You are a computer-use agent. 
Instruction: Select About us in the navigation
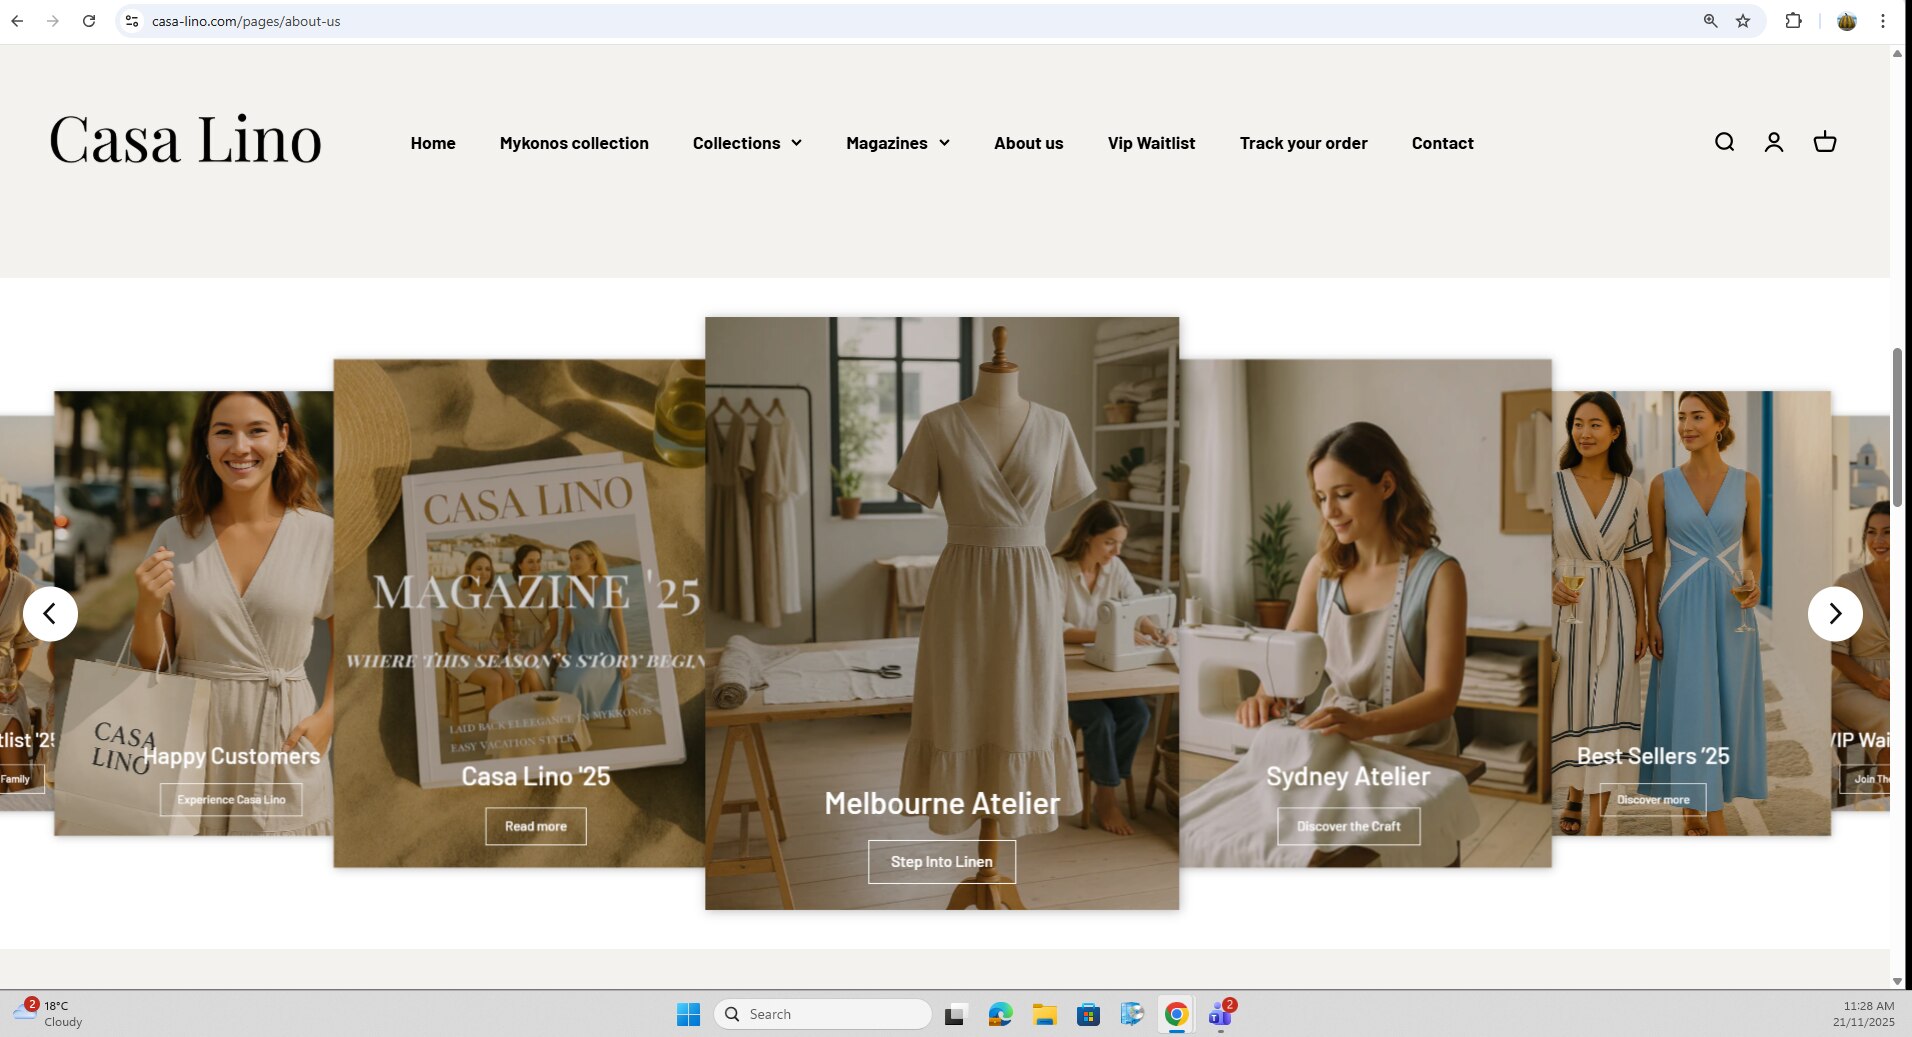click(1028, 142)
